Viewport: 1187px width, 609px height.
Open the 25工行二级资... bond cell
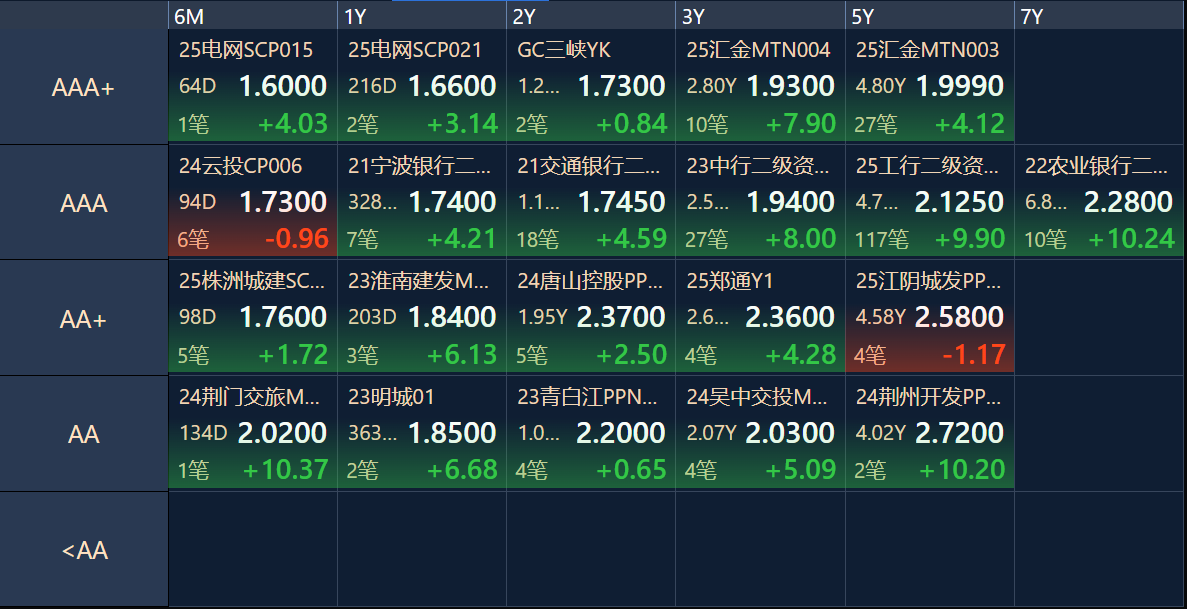click(930, 201)
